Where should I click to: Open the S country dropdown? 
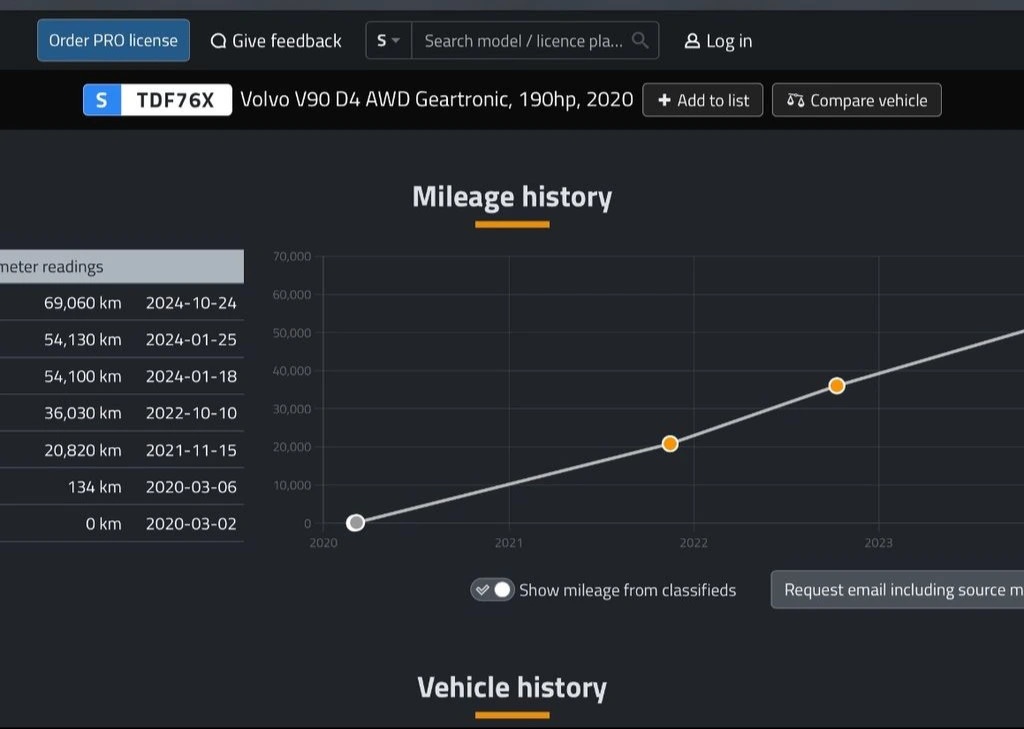pos(388,41)
